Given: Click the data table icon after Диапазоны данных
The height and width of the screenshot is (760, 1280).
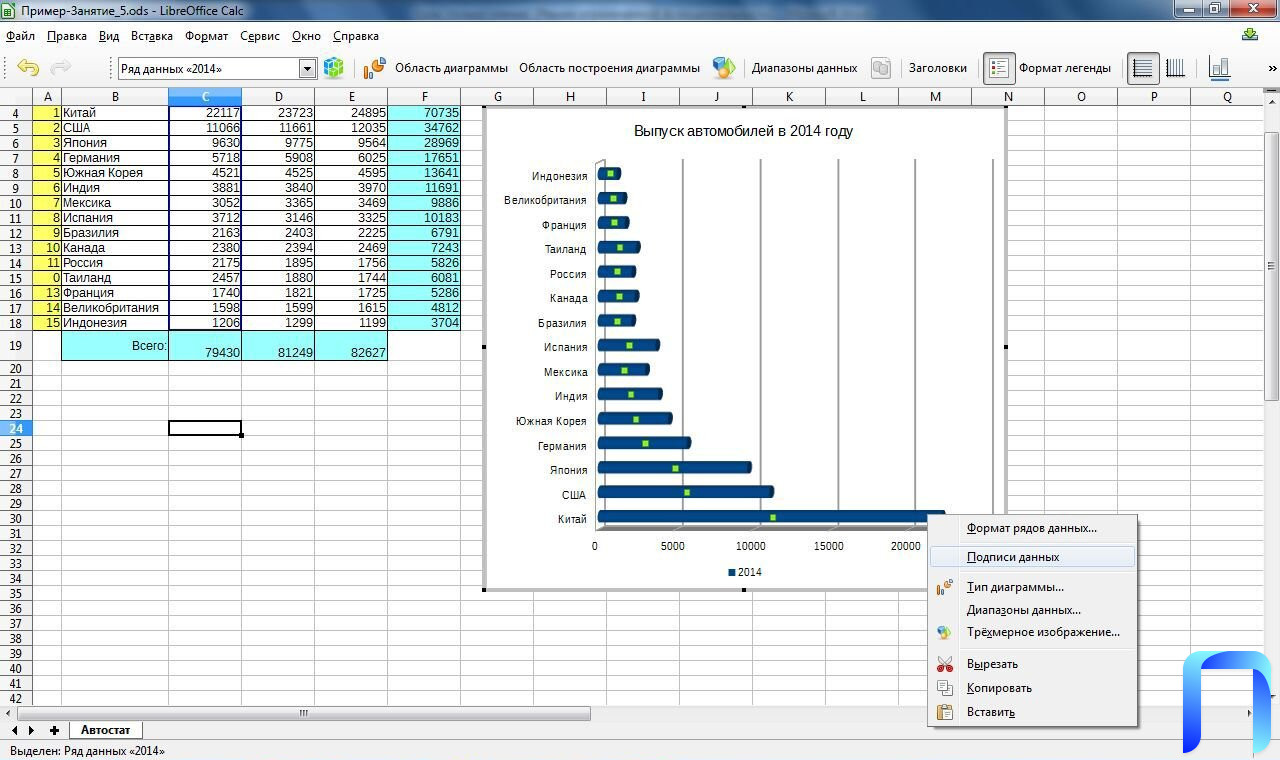Looking at the screenshot, I should (x=880, y=68).
